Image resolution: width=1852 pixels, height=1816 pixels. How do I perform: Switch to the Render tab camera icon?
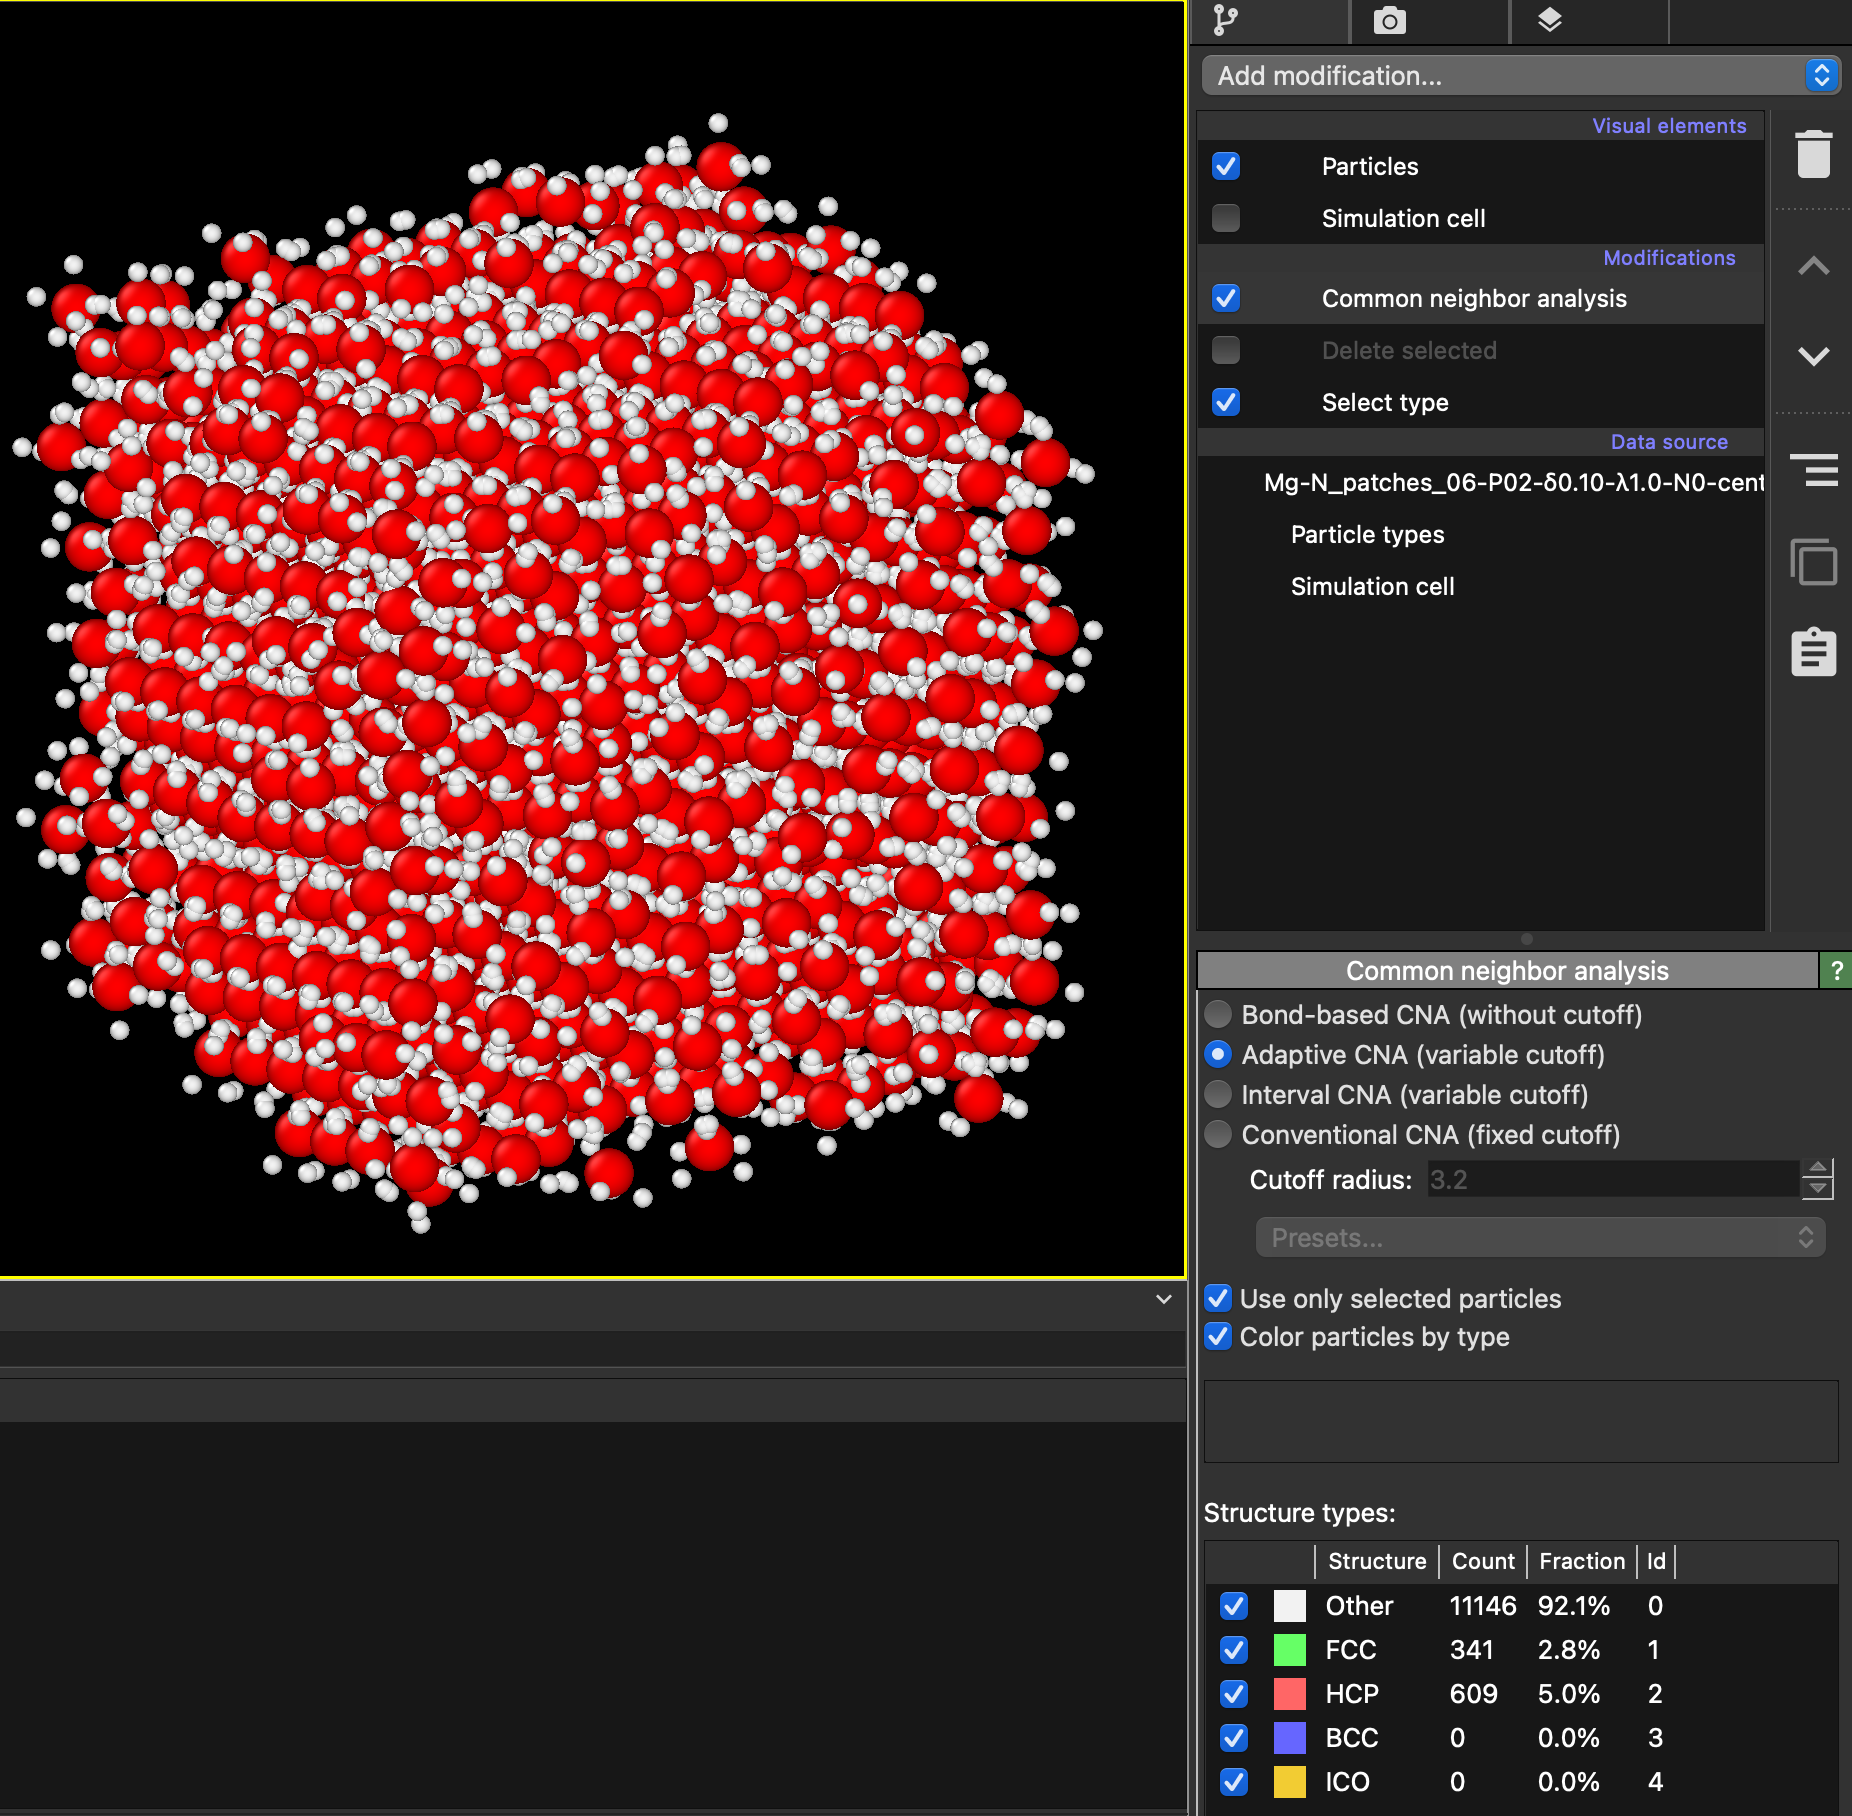click(x=1389, y=21)
